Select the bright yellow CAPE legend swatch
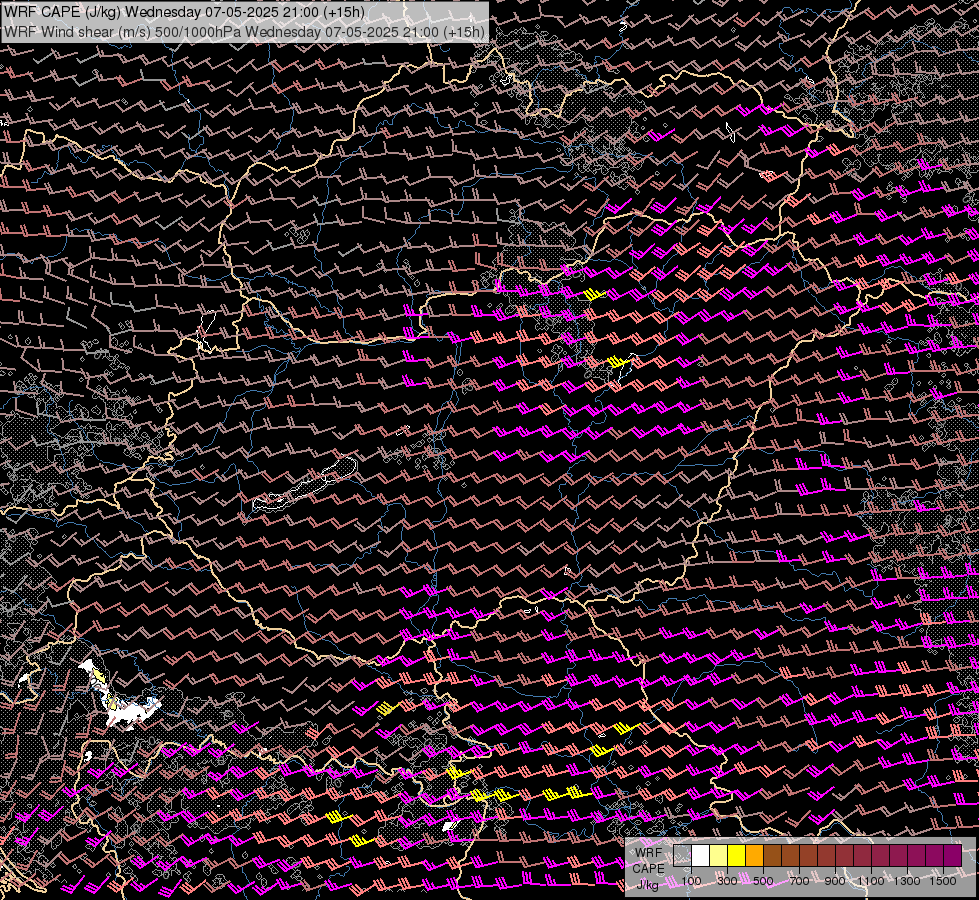The height and width of the screenshot is (900, 979). point(736,855)
